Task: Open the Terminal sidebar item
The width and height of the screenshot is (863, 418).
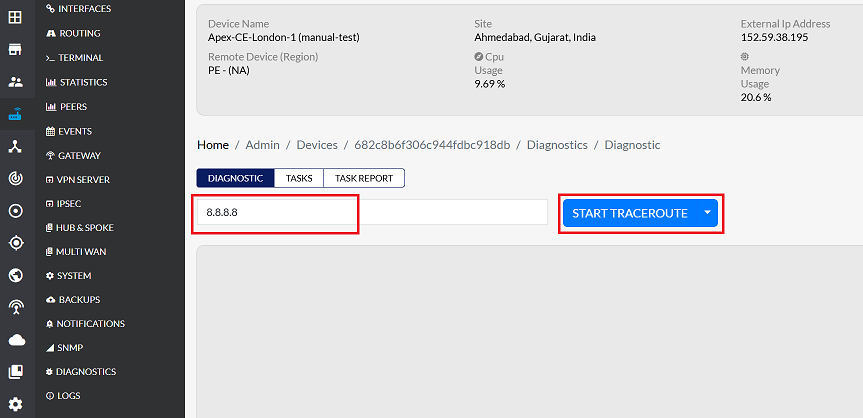Action: (x=80, y=58)
